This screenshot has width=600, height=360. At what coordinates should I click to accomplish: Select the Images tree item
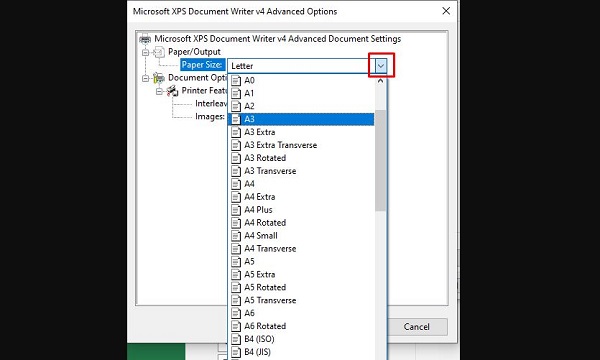point(210,116)
